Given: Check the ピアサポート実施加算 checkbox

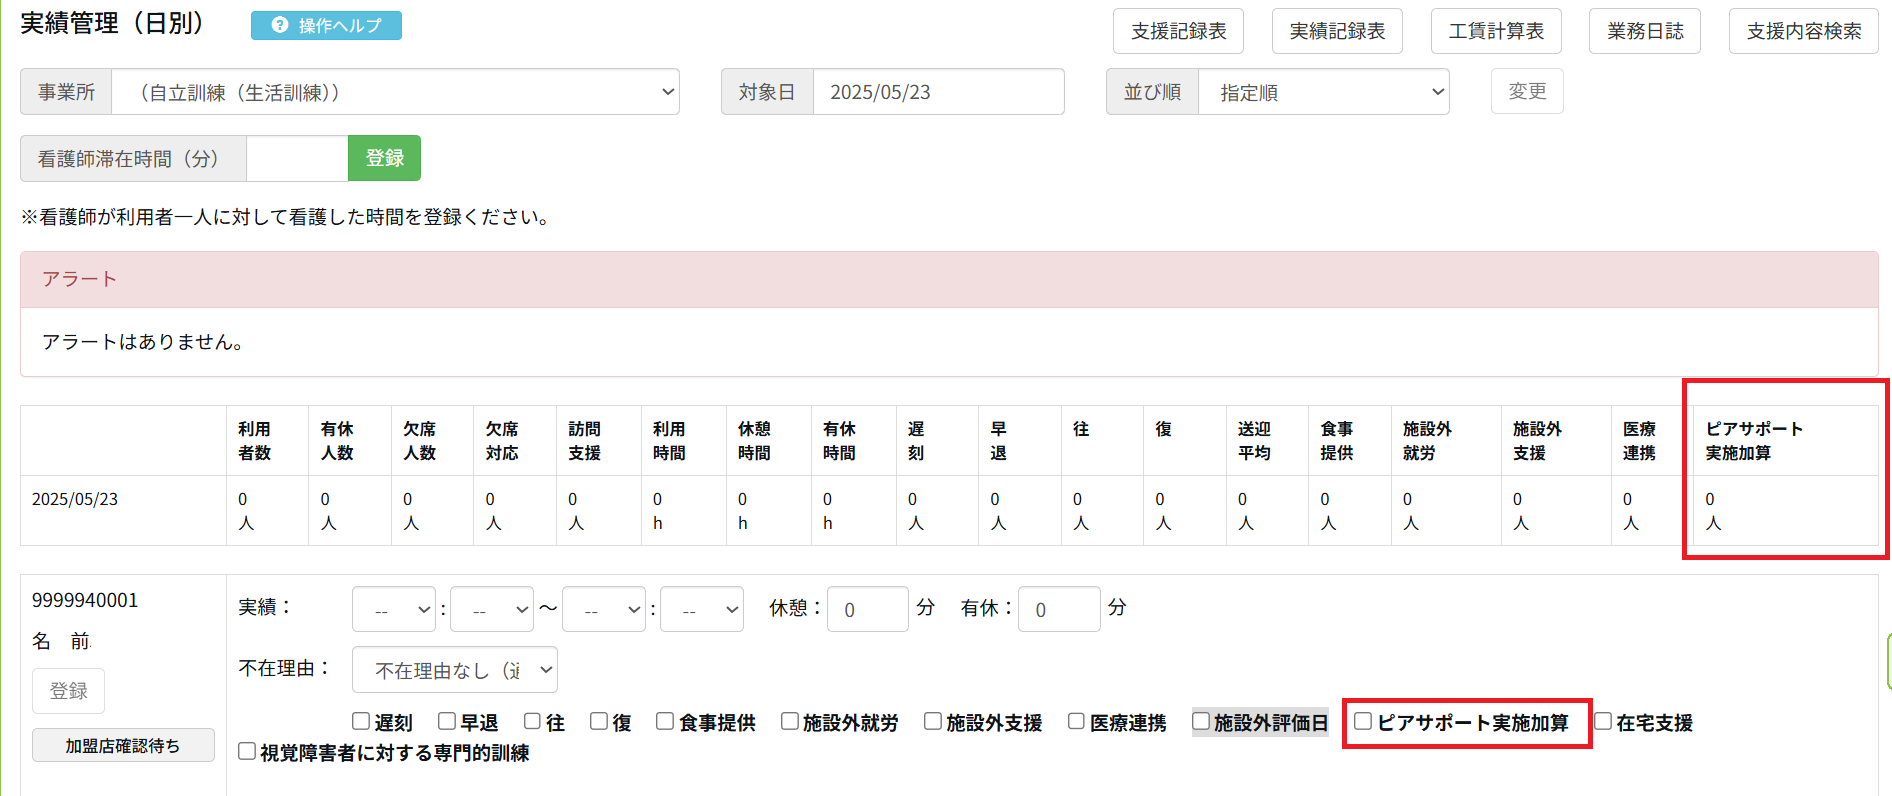Looking at the screenshot, I should coord(1363,721).
